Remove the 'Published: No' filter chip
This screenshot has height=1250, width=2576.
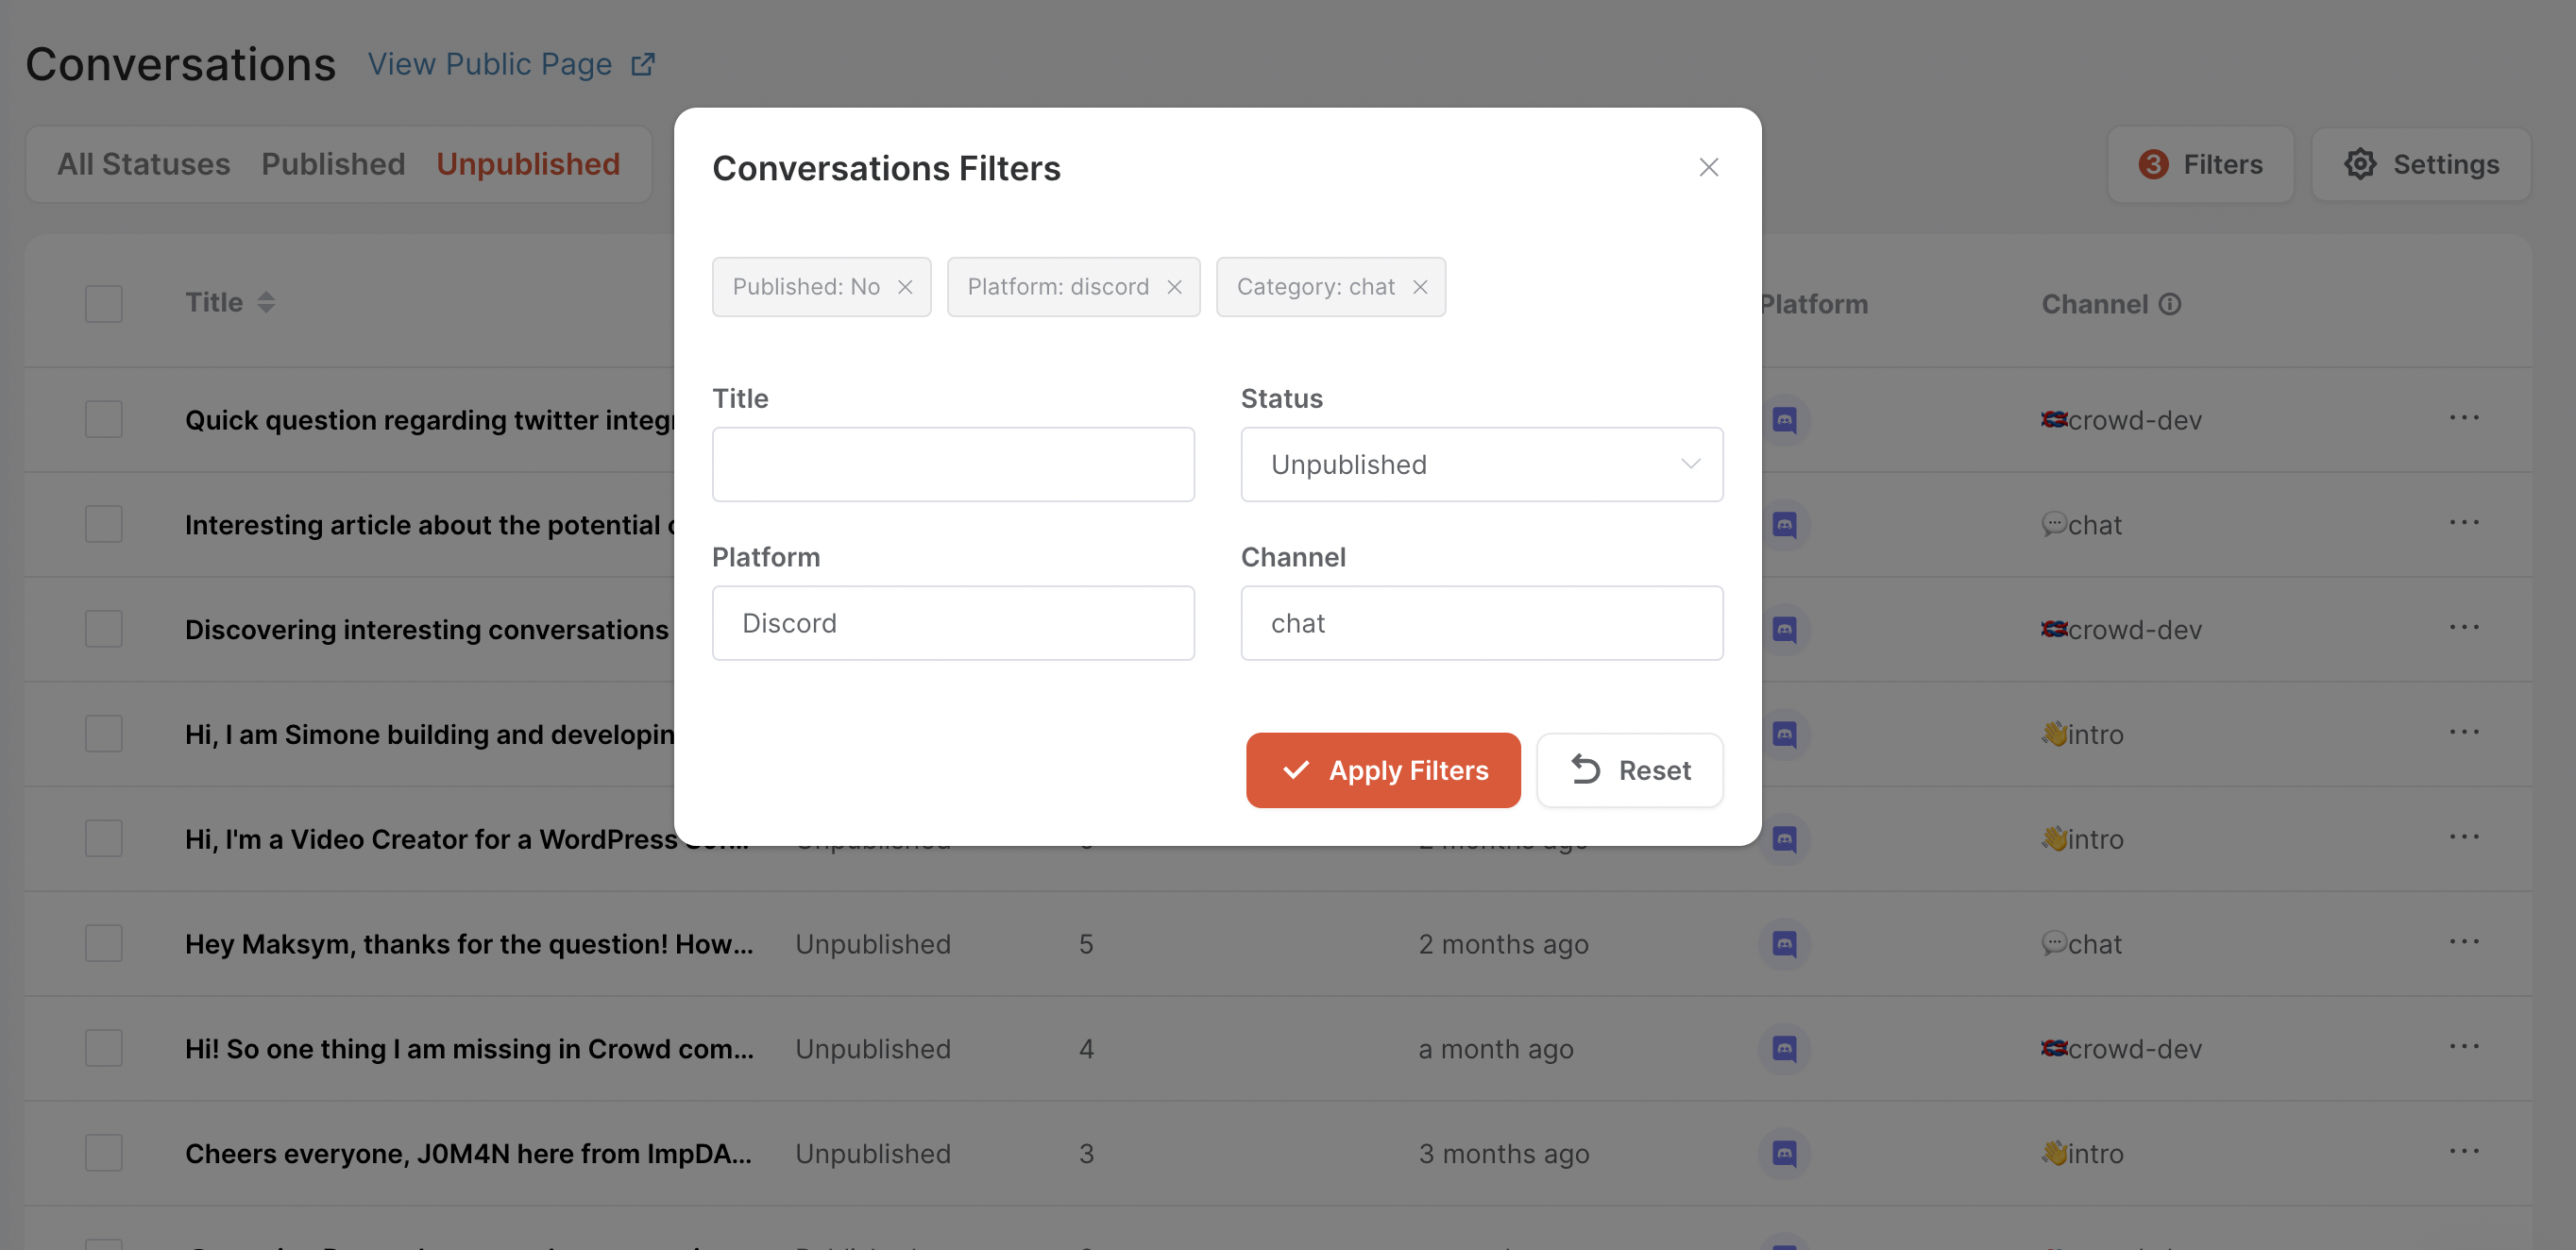coord(905,287)
